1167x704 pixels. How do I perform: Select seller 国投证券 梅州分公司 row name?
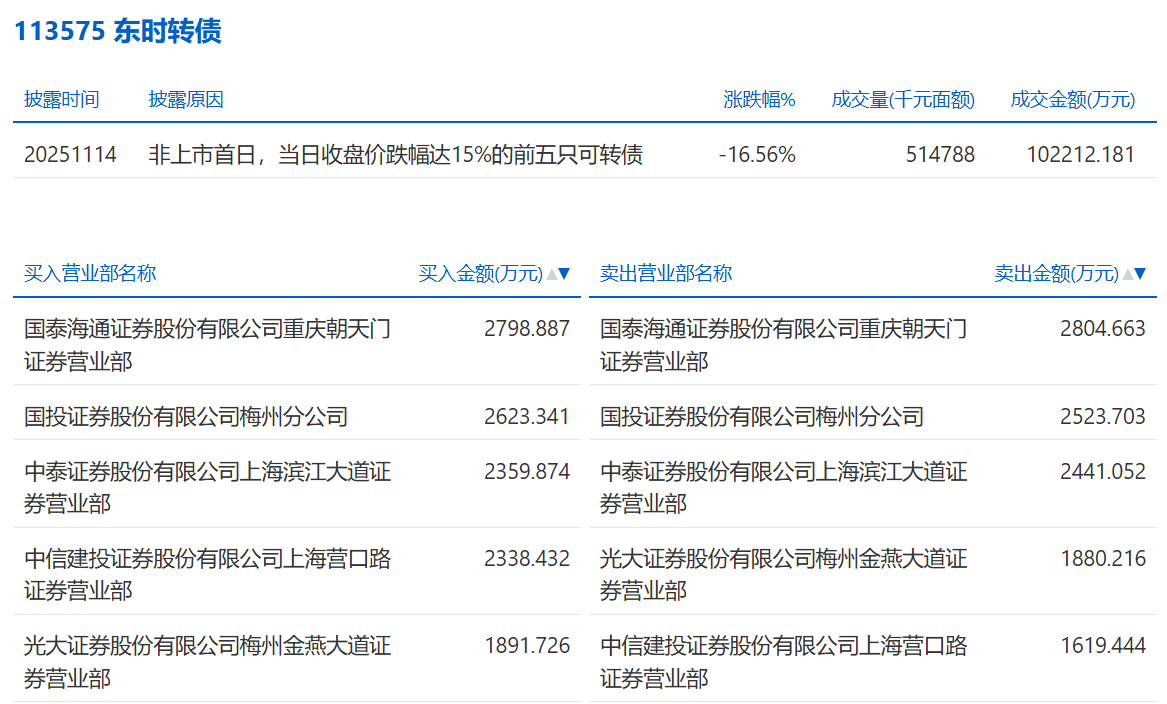pyautogui.click(x=762, y=417)
